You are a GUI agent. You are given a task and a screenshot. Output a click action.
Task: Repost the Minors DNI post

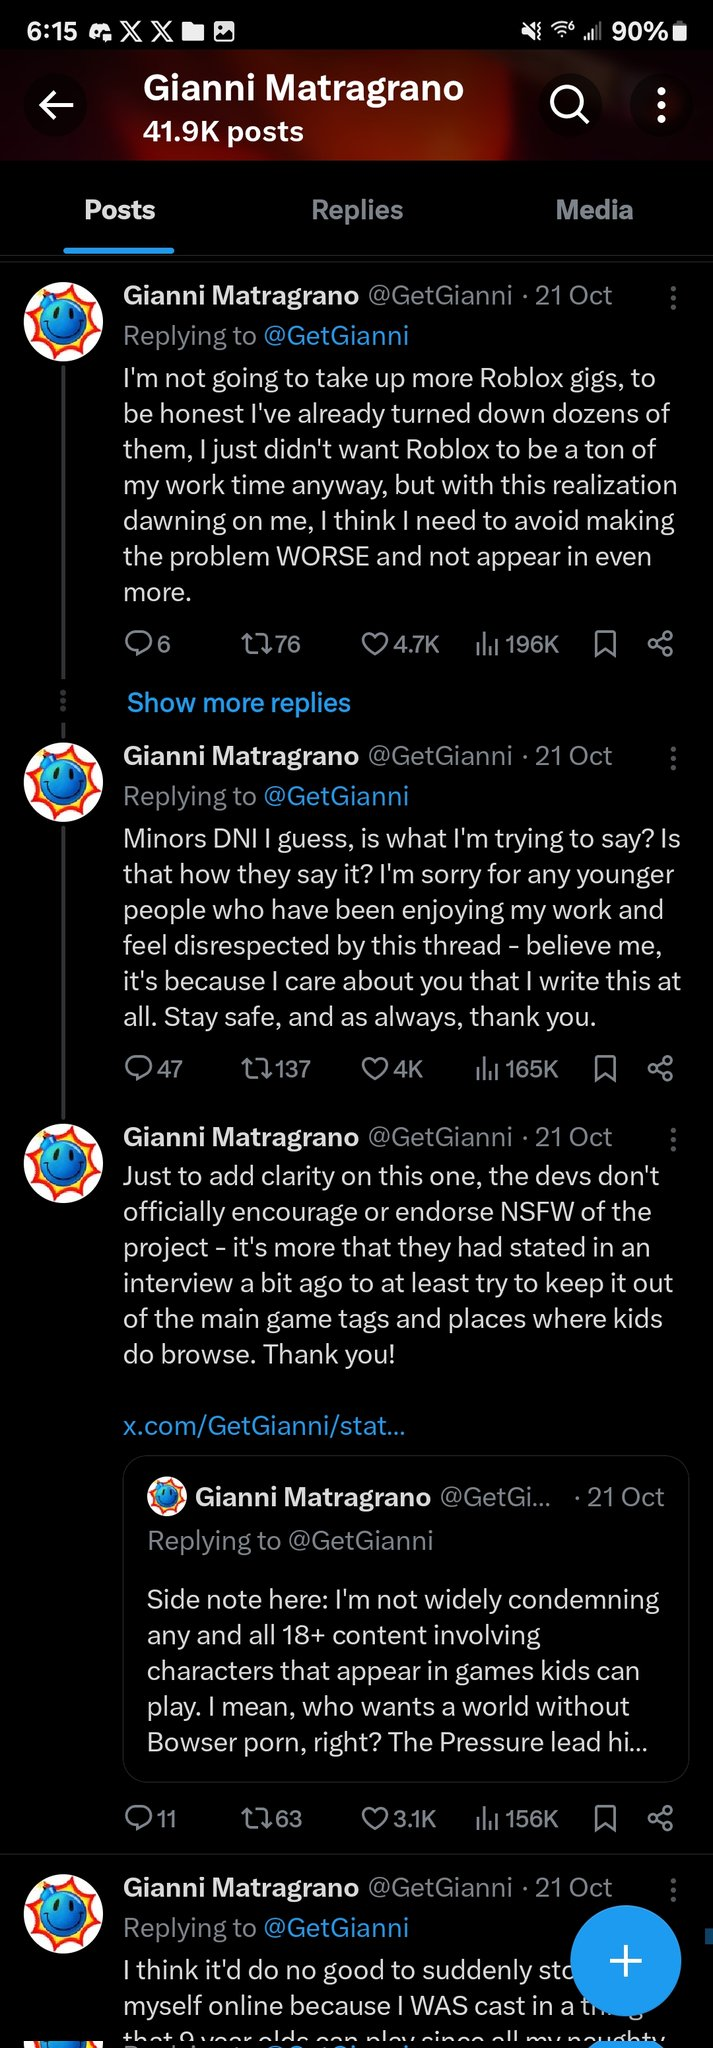pyautogui.click(x=256, y=1069)
